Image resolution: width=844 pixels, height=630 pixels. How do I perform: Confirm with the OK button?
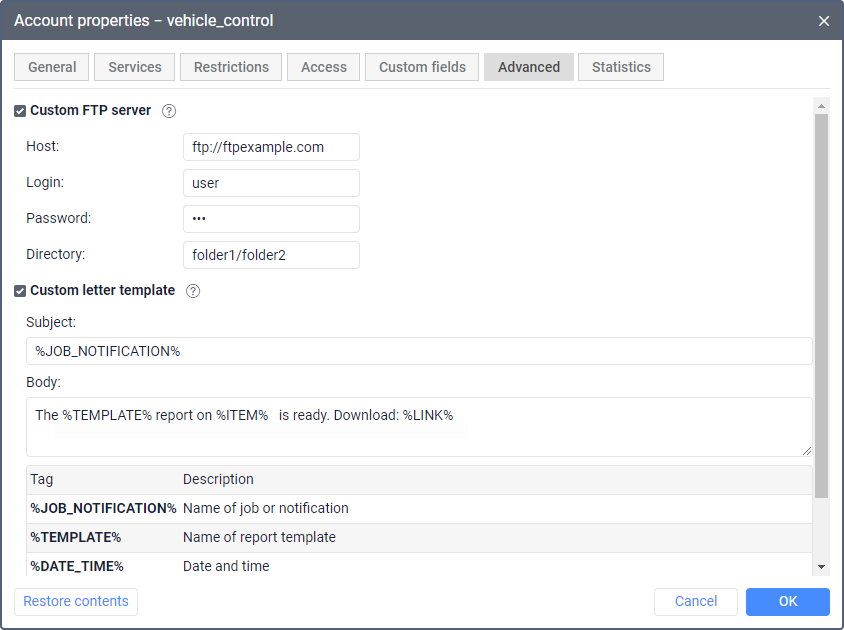pos(788,601)
